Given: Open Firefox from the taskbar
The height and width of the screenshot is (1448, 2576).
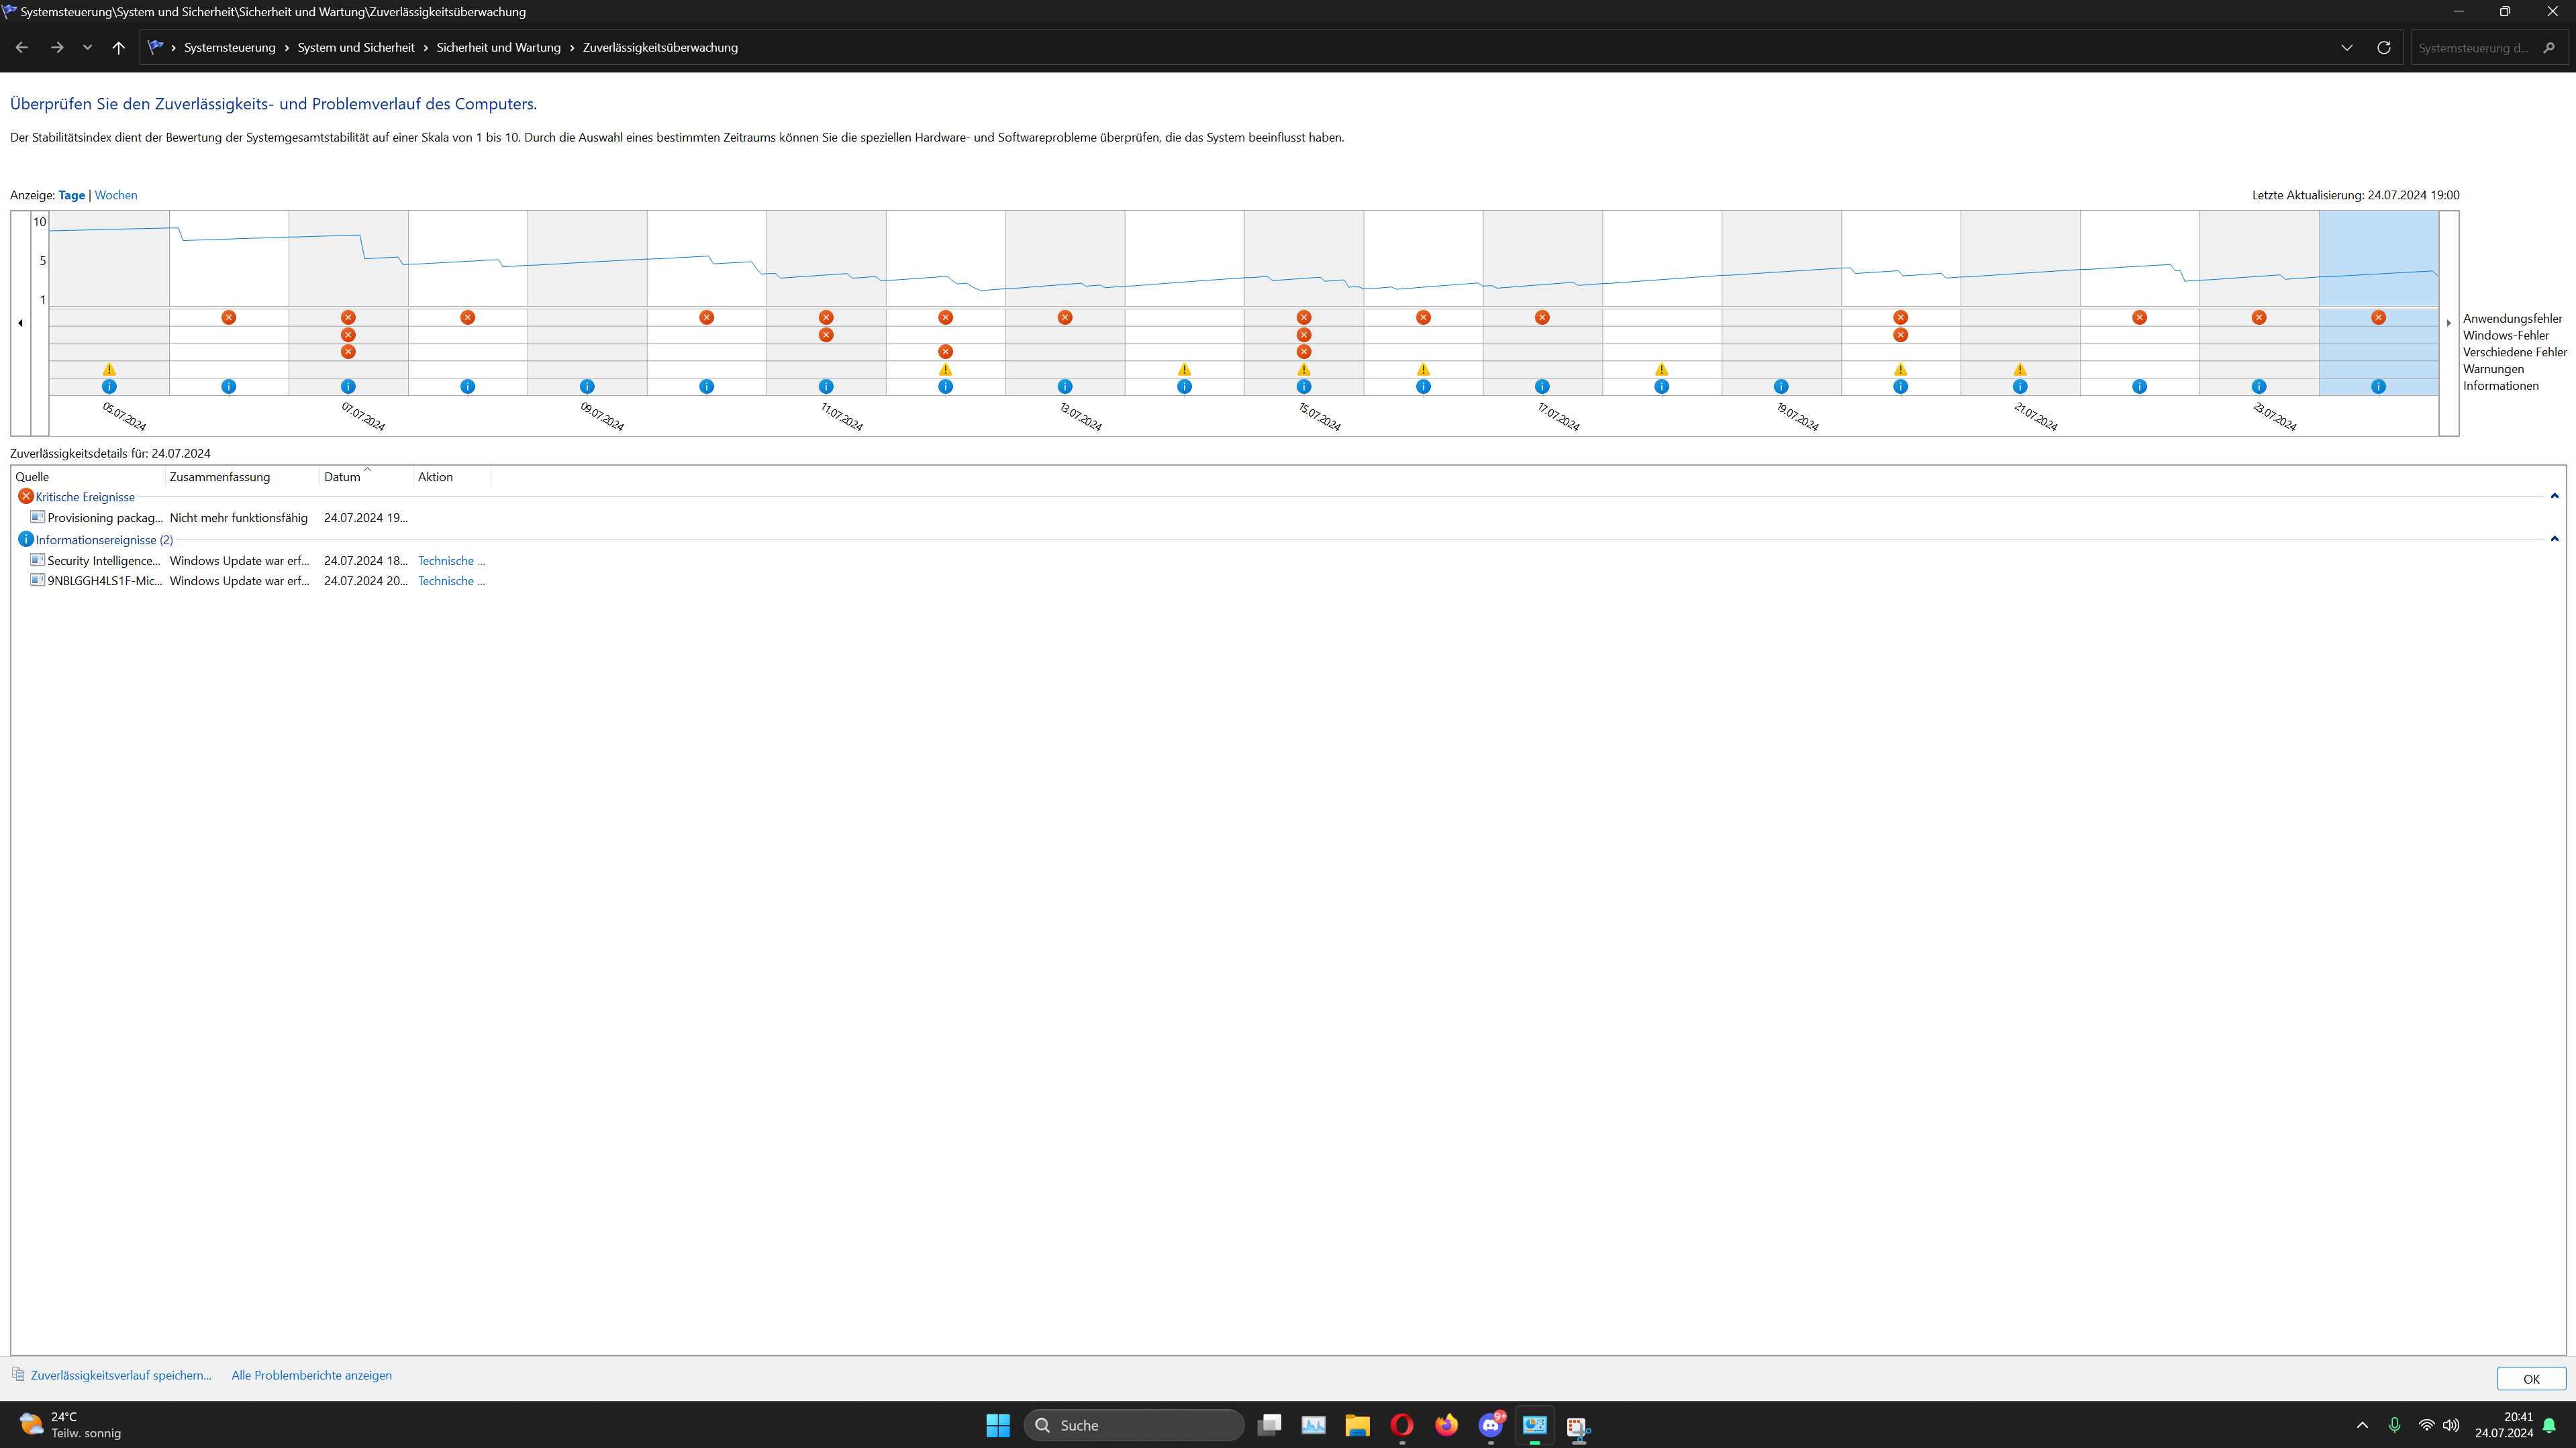Looking at the screenshot, I should pyautogui.click(x=1446, y=1425).
